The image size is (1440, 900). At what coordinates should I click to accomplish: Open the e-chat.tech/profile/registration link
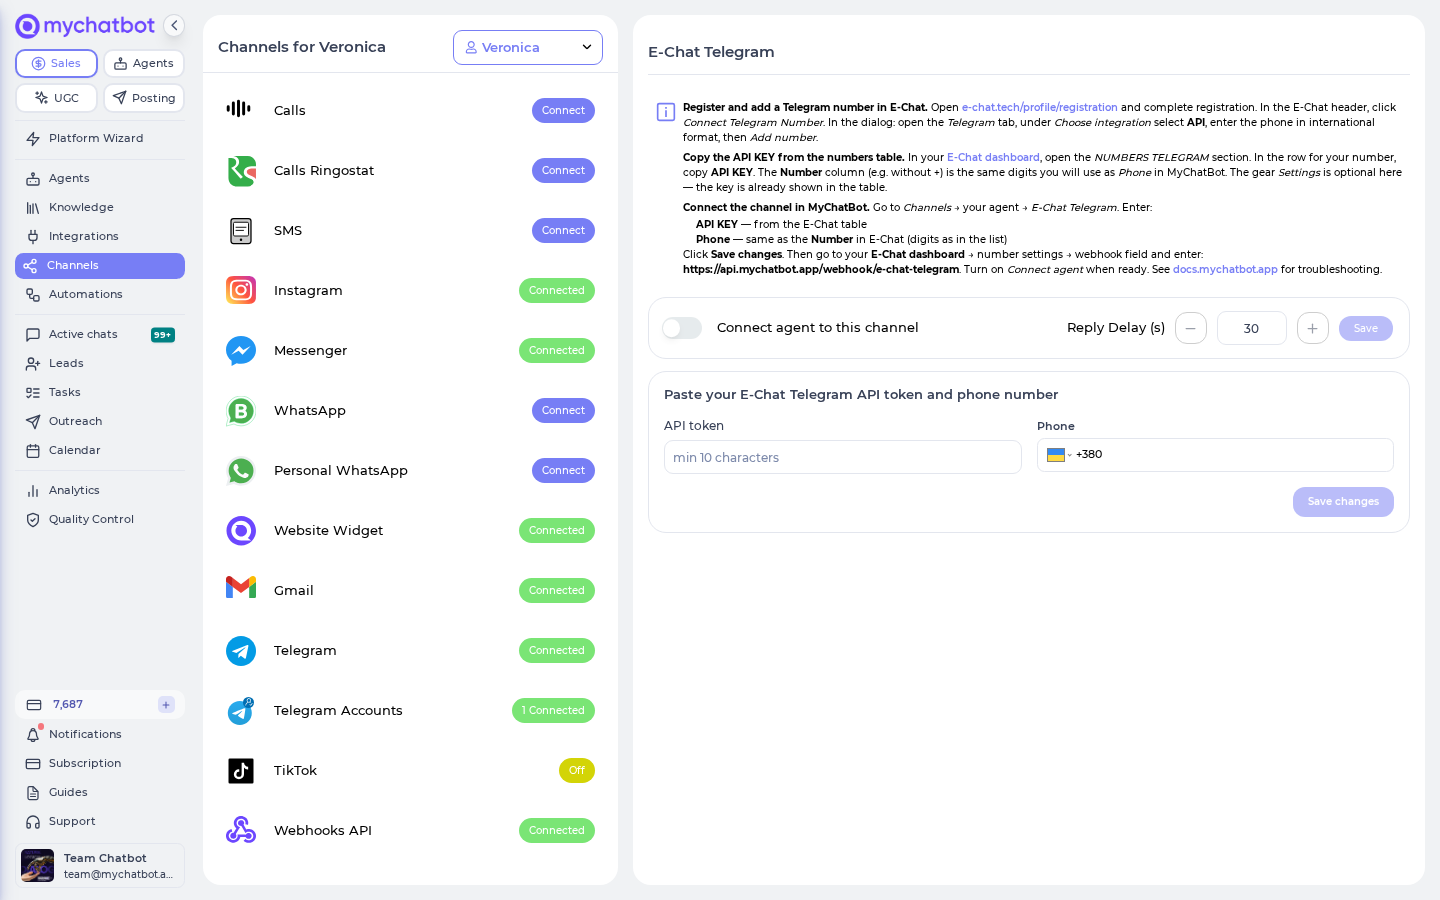tap(1040, 107)
